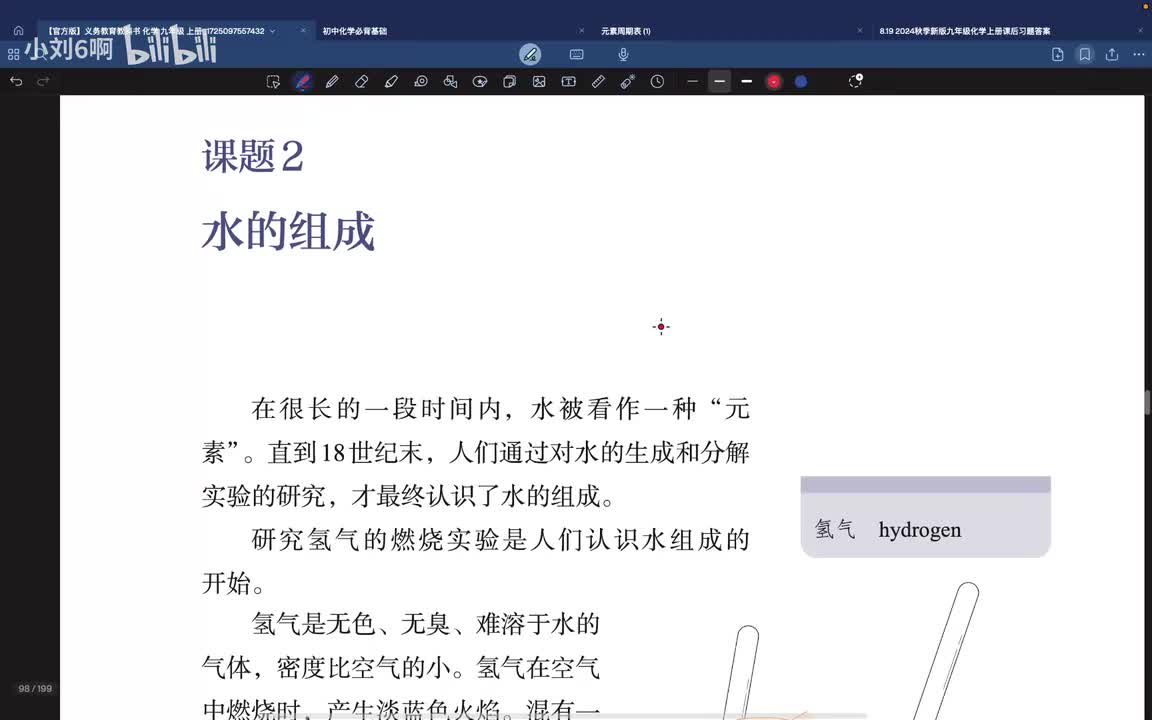Viewport: 1152px width, 720px height.
Task: Switch to keyboard input mode
Action: (577, 54)
